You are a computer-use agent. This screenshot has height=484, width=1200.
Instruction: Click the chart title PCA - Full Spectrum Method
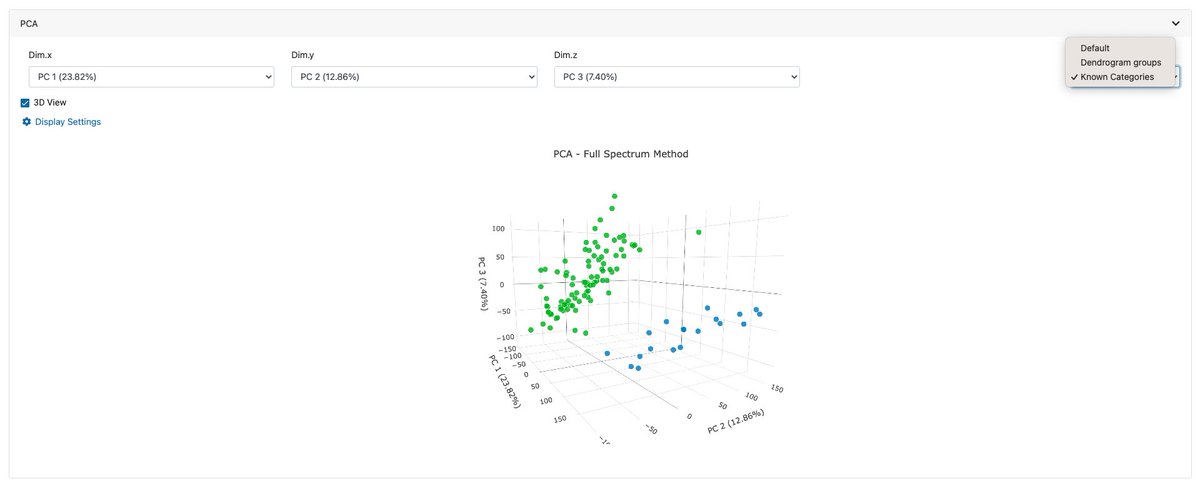(621, 154)
